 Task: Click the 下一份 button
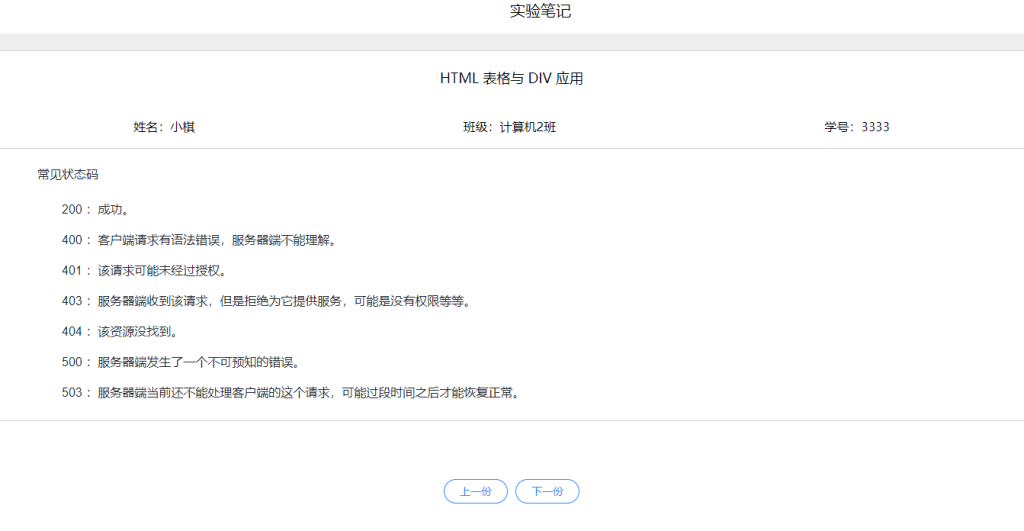tap(547, 491)
